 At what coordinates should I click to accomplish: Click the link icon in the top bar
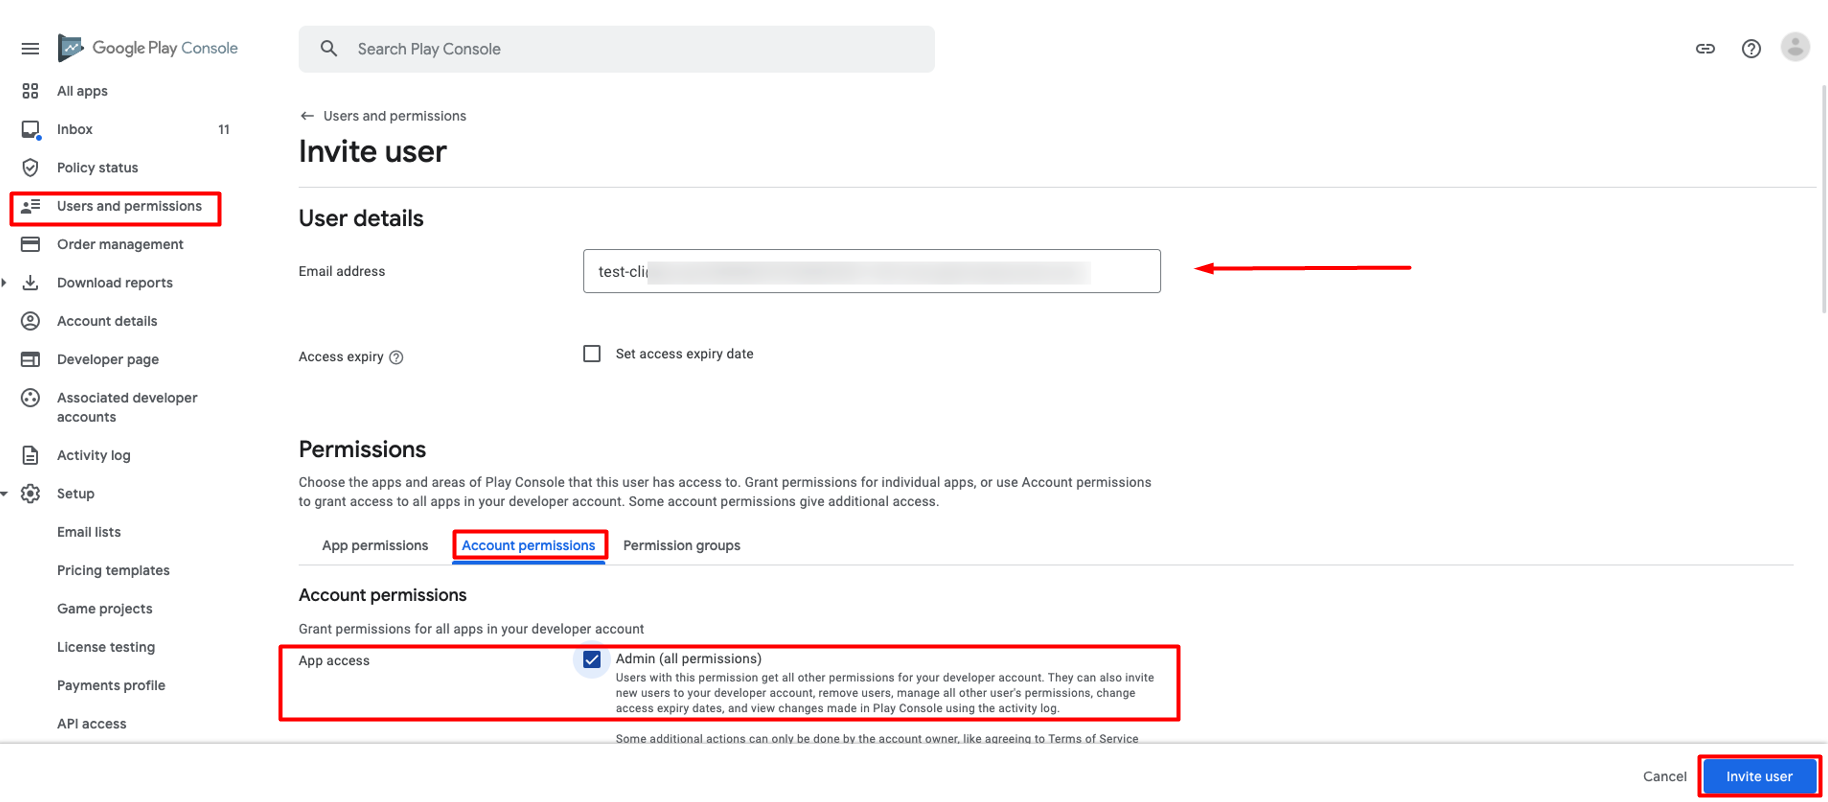tap(1705, 48)
